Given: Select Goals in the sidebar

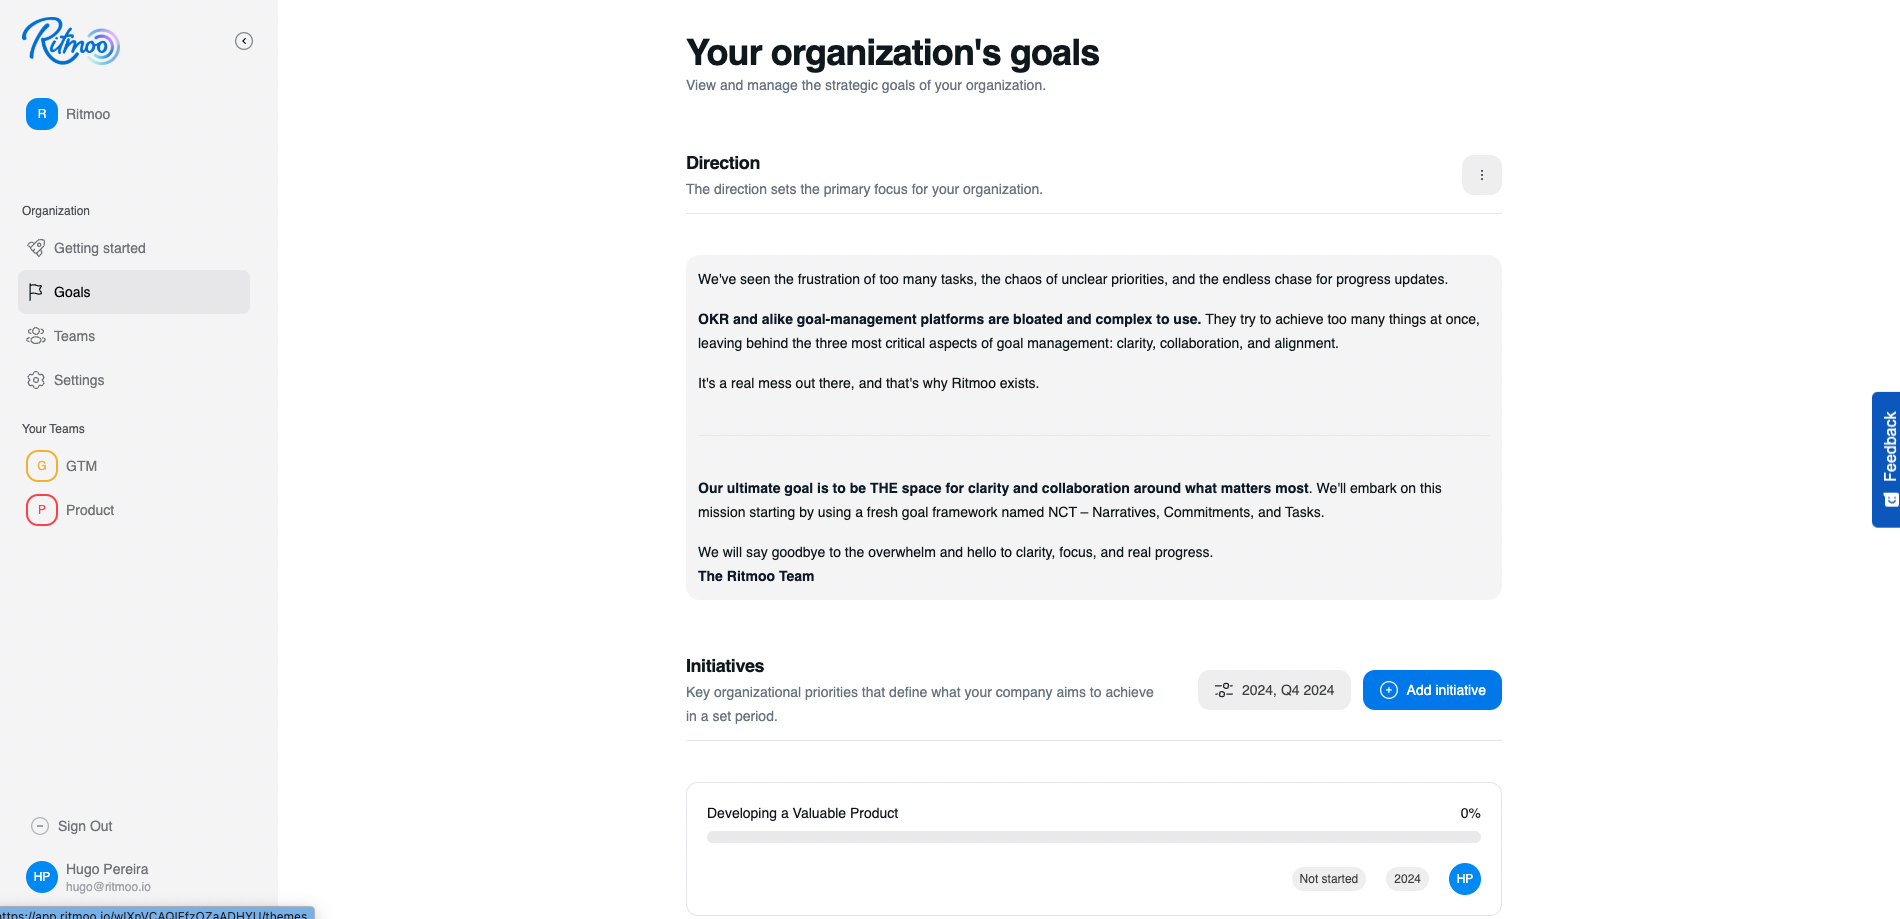Looking at the screenshot, I should 72,292.
